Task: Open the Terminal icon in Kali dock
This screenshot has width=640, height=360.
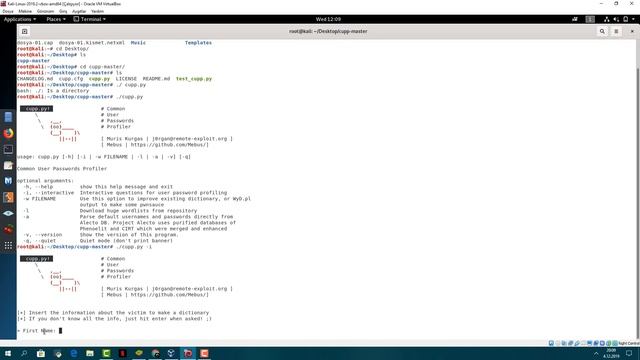Action: pos(8,149)
